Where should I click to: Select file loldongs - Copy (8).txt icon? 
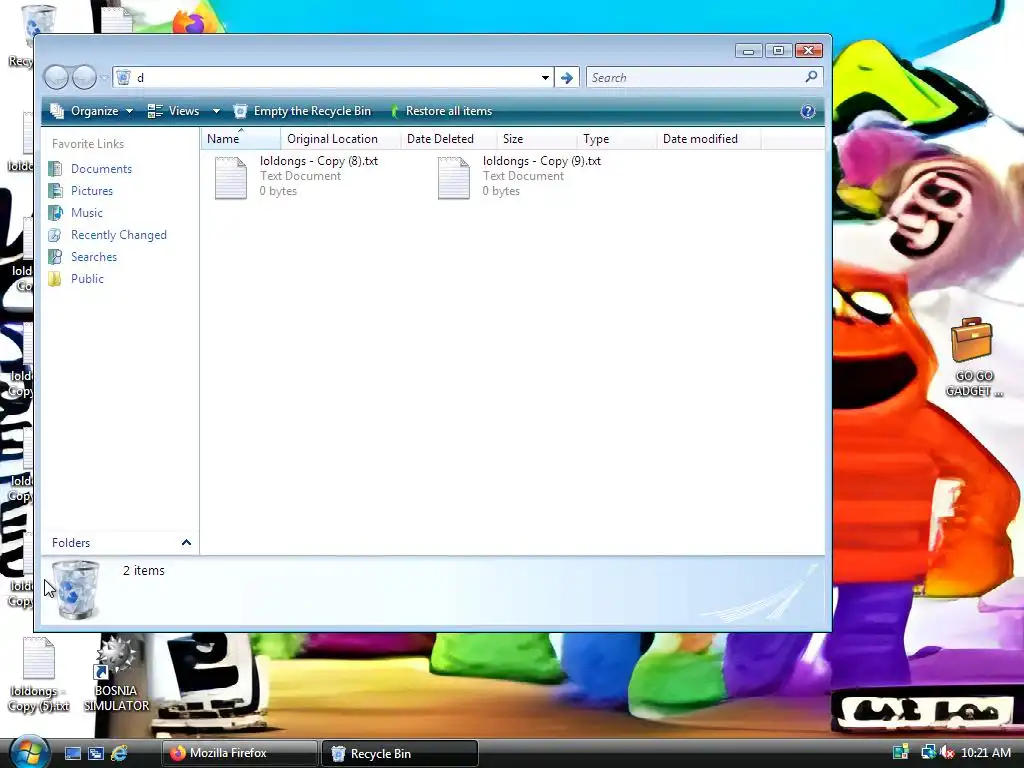(x=231, y=178)
